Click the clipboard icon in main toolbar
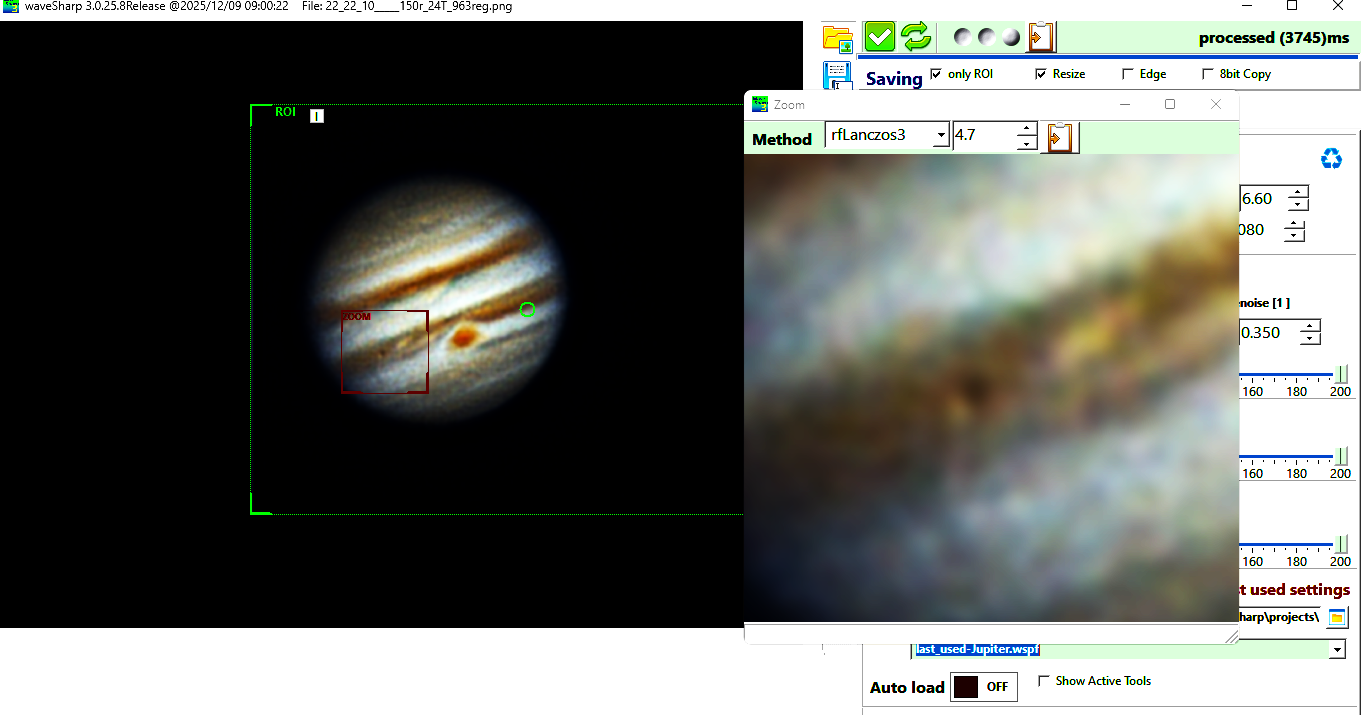The width and height of the screenshot is (1372, 715). click(1041, 38)
